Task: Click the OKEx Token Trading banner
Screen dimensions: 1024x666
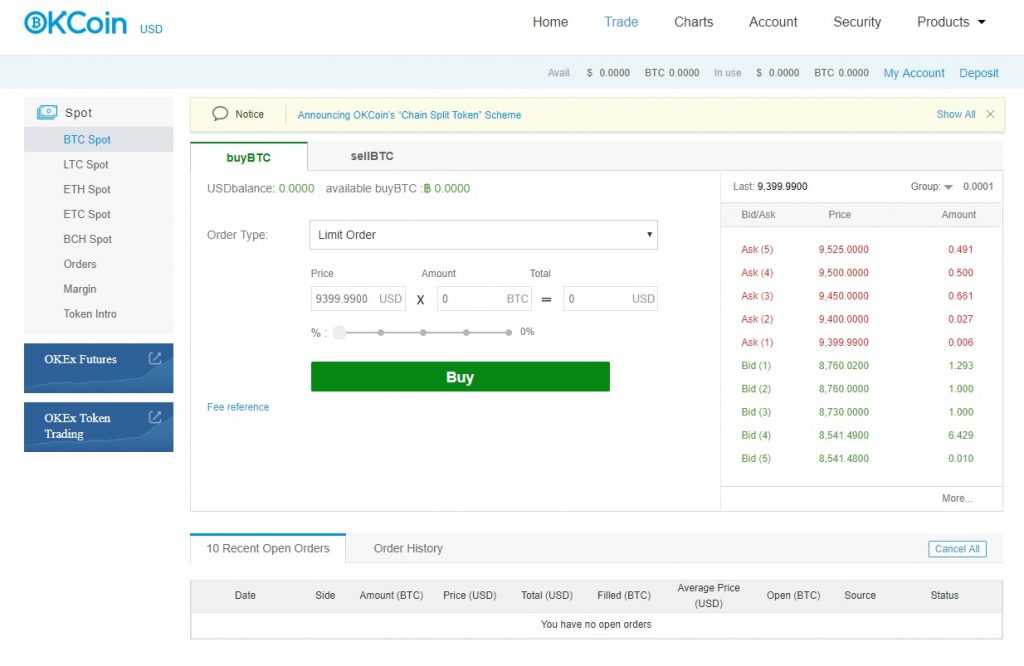Action: tap(99, 427)
